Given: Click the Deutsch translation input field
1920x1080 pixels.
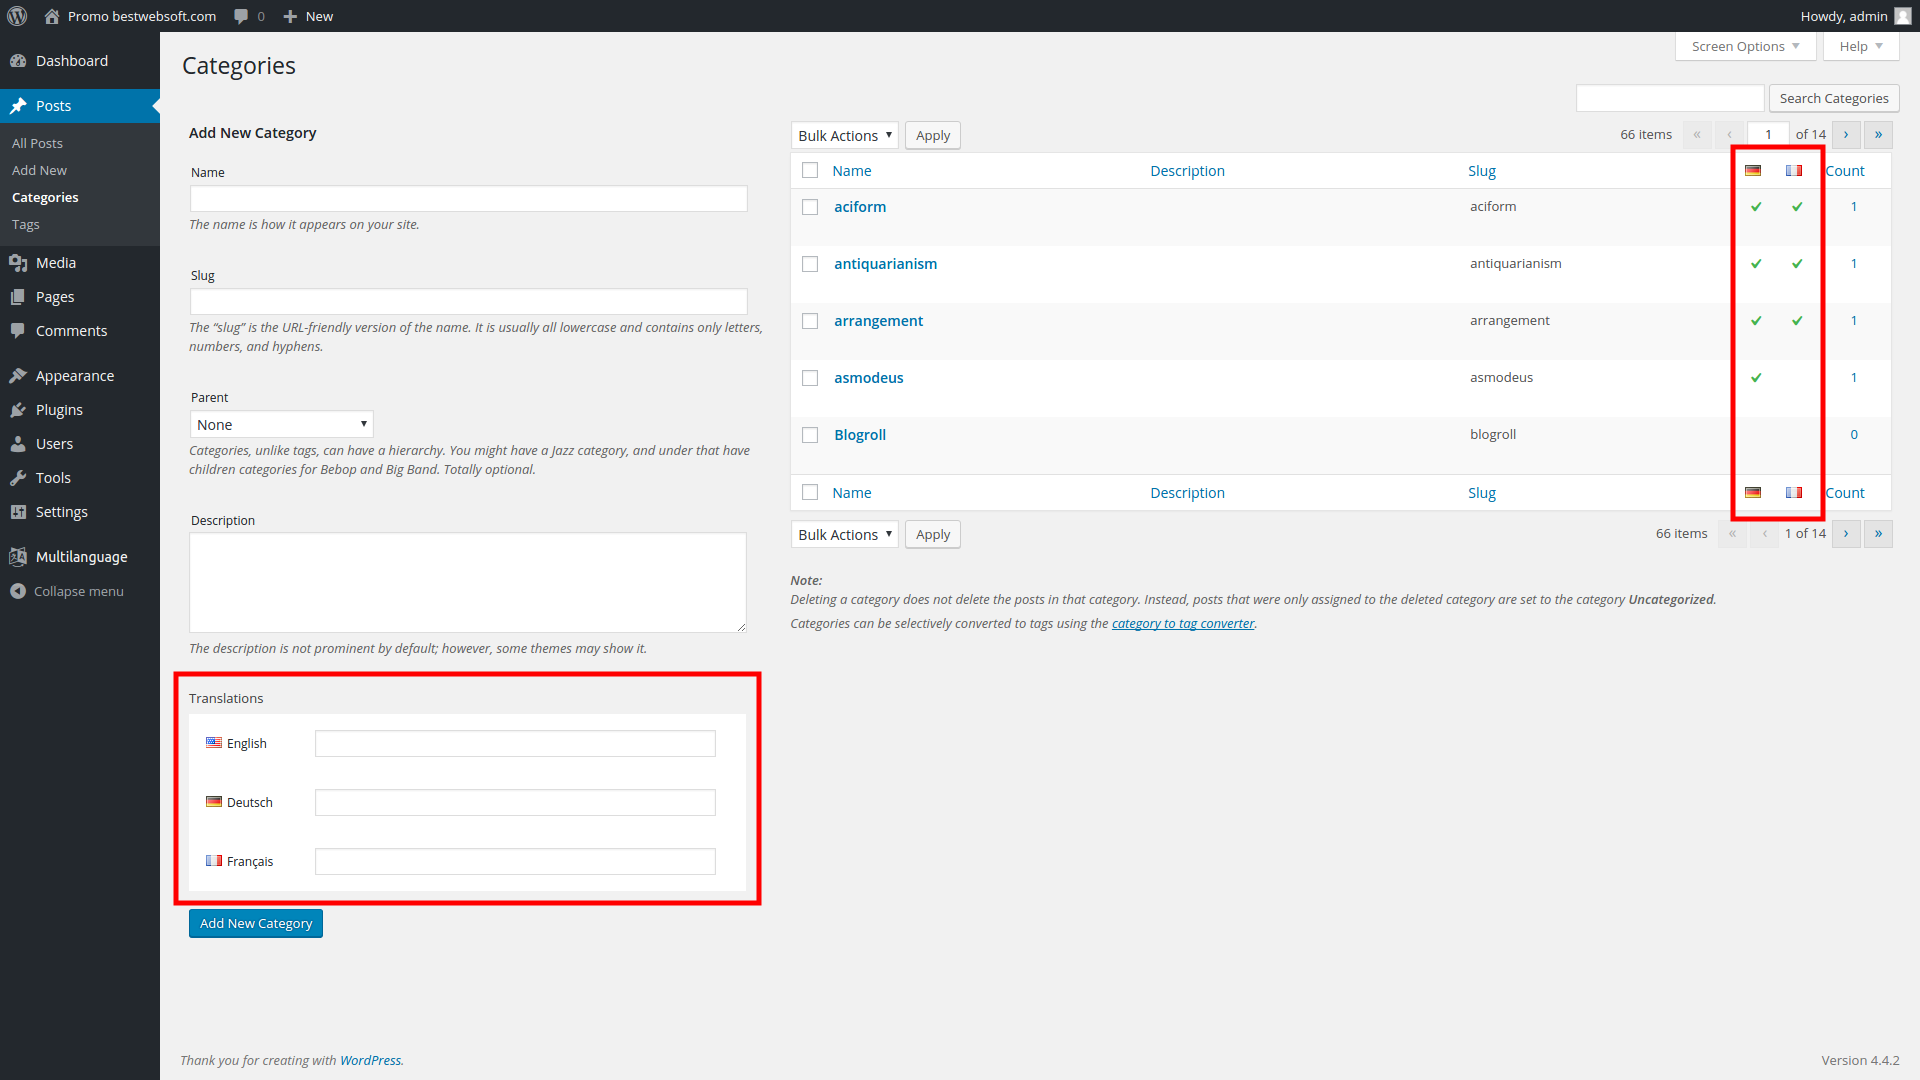Looking at the screenshot, I should [x=515, y=802].
